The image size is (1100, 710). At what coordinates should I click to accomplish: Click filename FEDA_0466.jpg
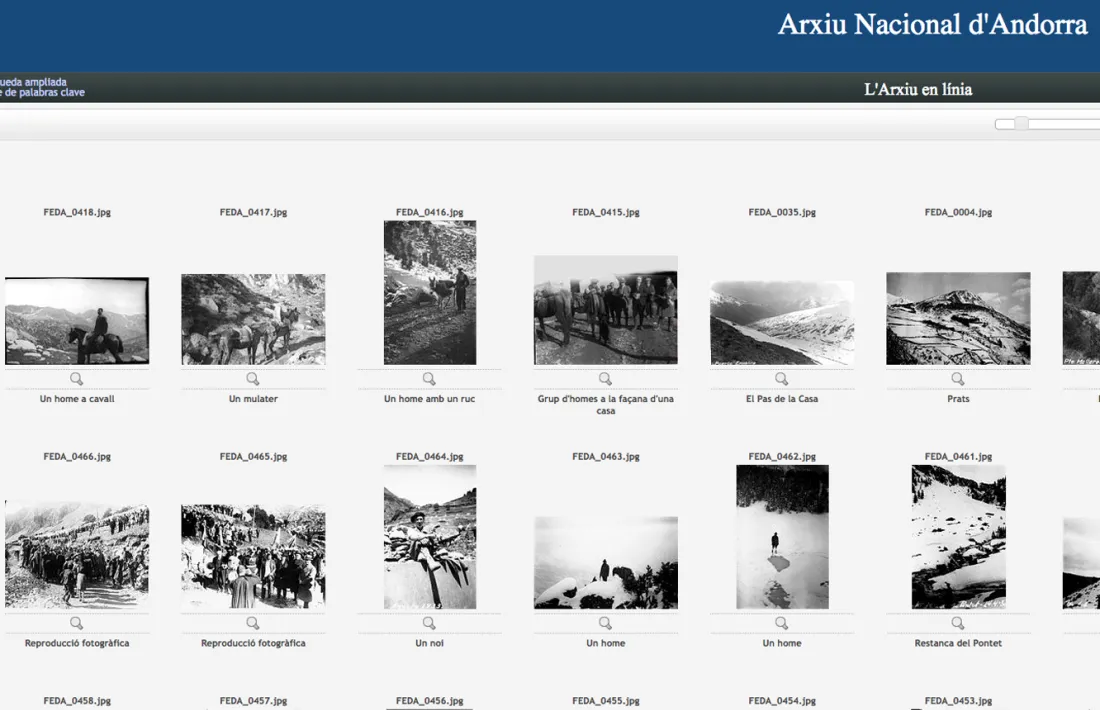77,456
